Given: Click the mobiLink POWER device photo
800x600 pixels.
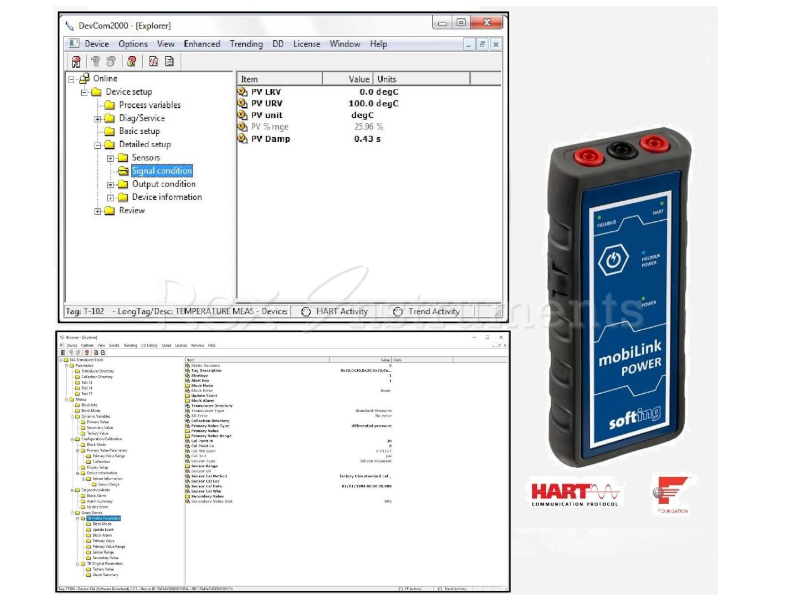Looking at the screenshot, I should click(x=619, y=297).
